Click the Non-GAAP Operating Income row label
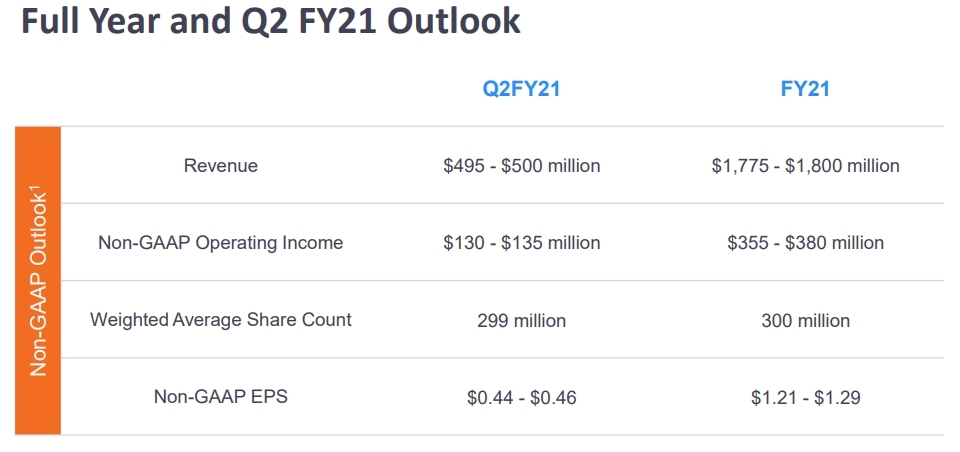Image resolution: width=960 pixels, height=452 pixels. pyautogui.click(x=221, y=243)
